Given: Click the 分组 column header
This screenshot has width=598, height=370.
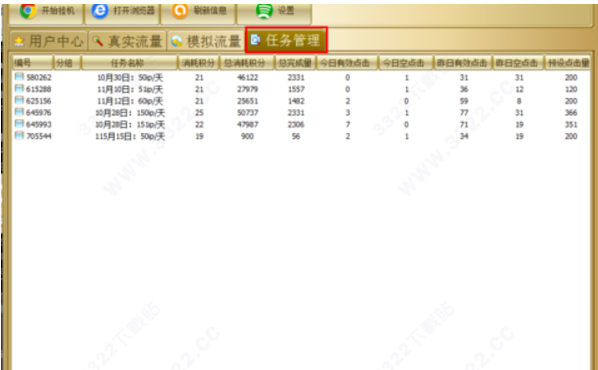Looking at the screenshot, I should (x=67, y=63).
